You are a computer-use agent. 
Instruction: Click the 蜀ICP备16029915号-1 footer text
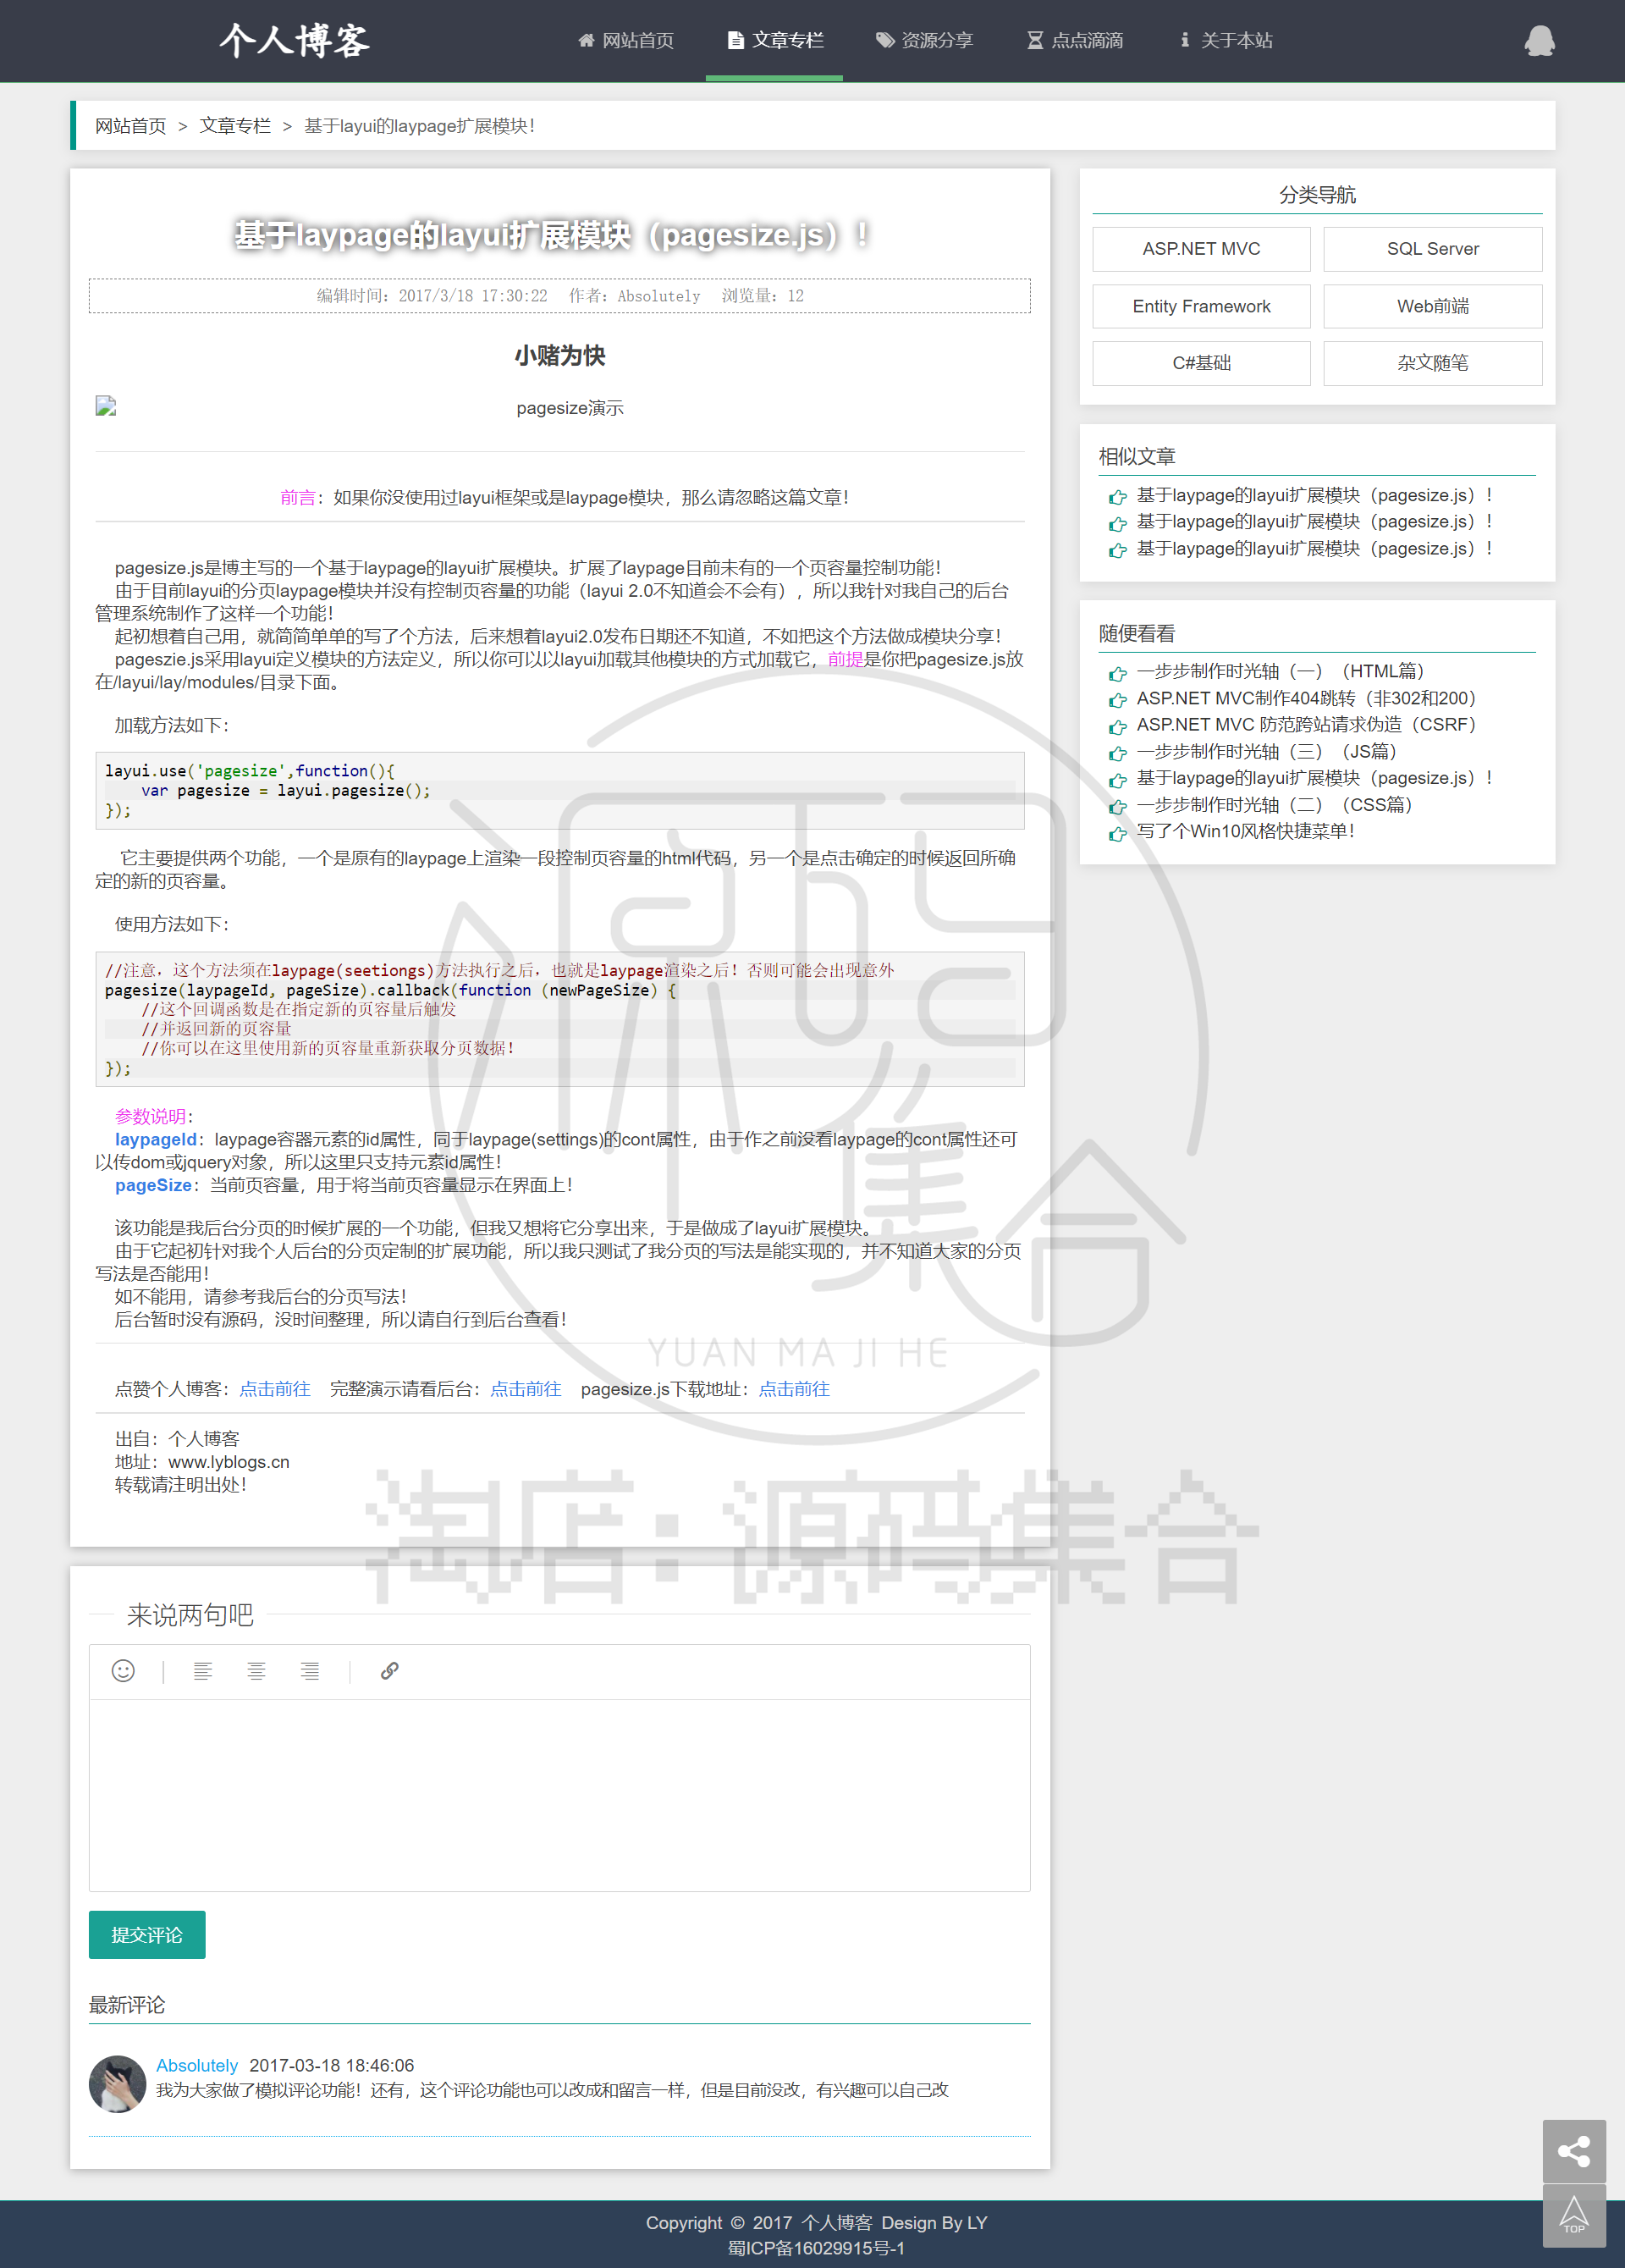816,2248
